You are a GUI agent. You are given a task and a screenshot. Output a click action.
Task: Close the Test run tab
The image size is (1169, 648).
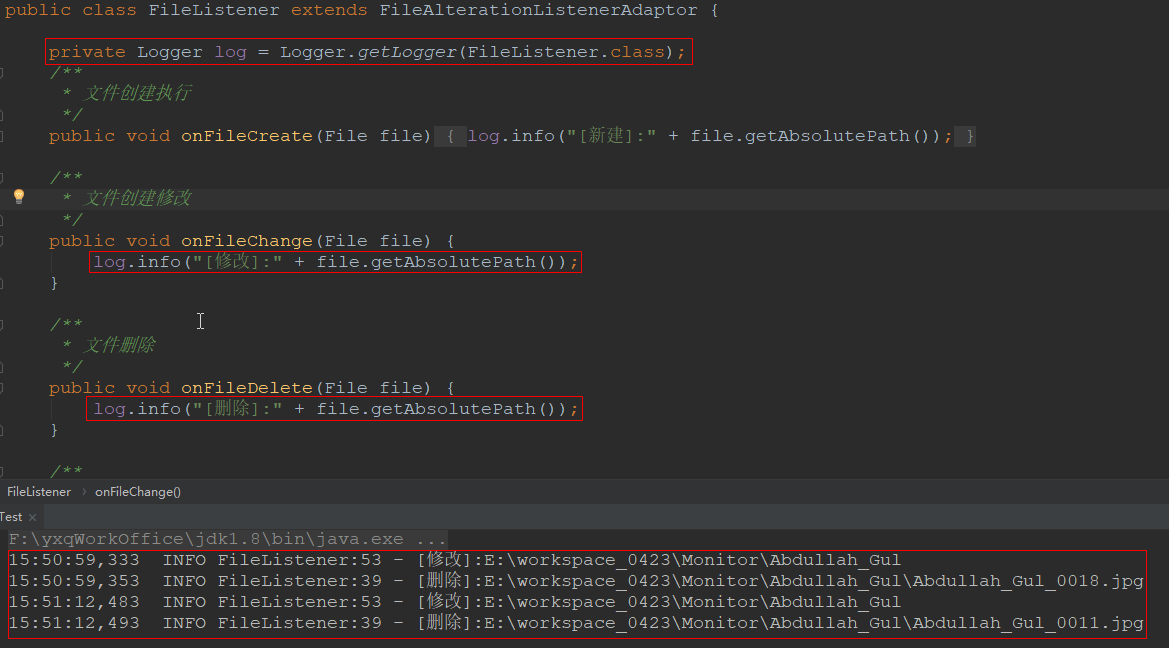pyautogui.click(x=32, y=518)
